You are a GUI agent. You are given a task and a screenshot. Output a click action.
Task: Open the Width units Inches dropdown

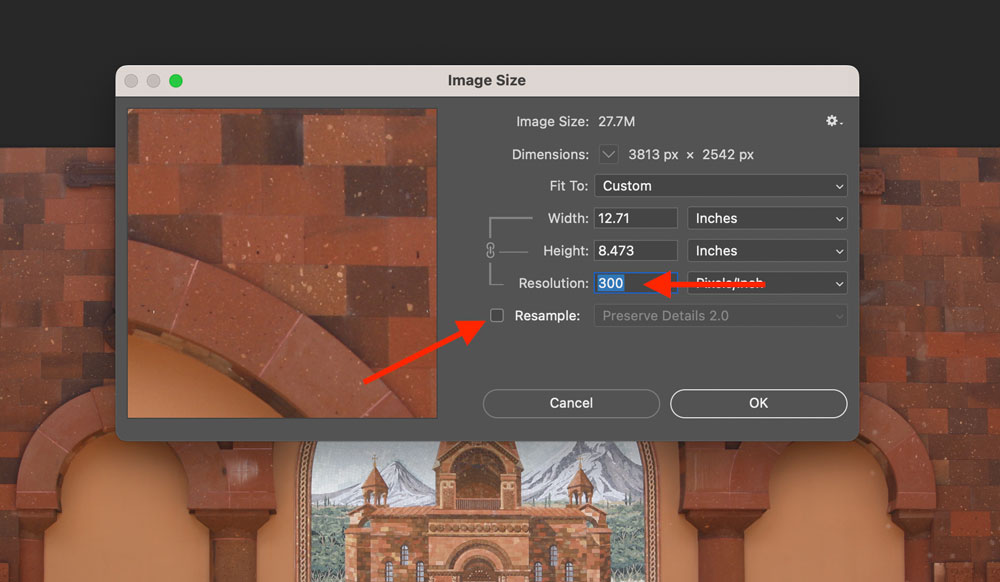pos(767,218)
